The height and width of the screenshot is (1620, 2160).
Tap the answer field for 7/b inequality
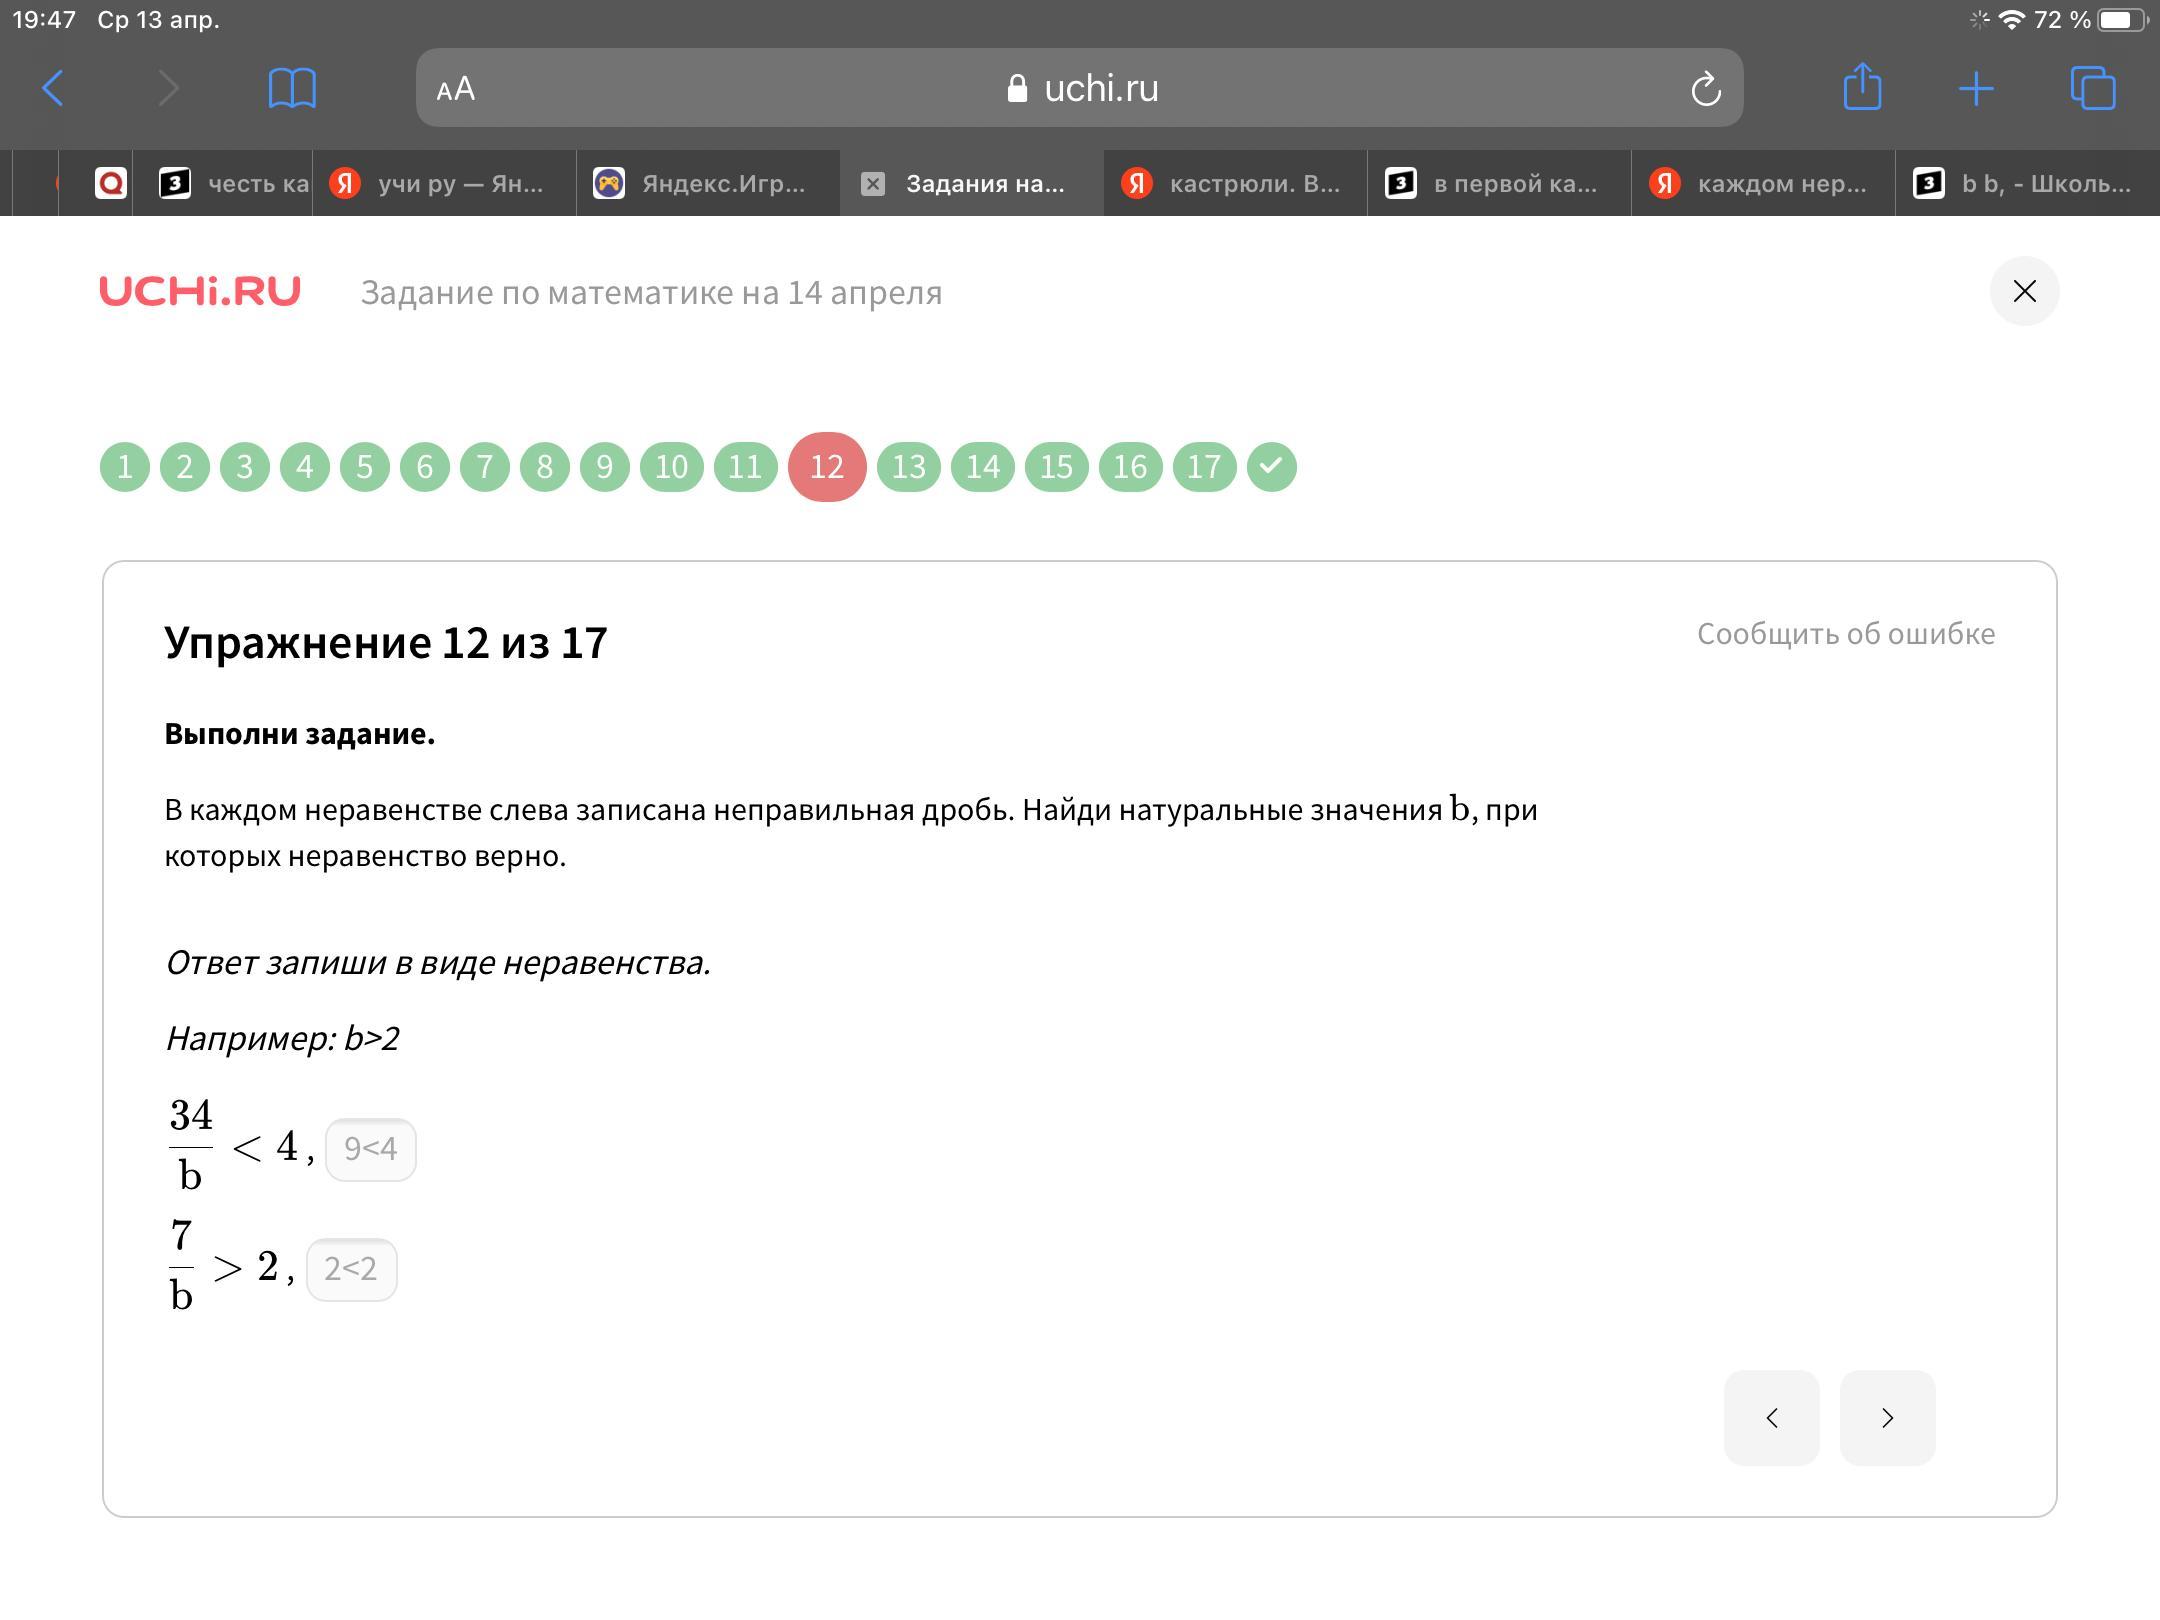point(351,1269)
